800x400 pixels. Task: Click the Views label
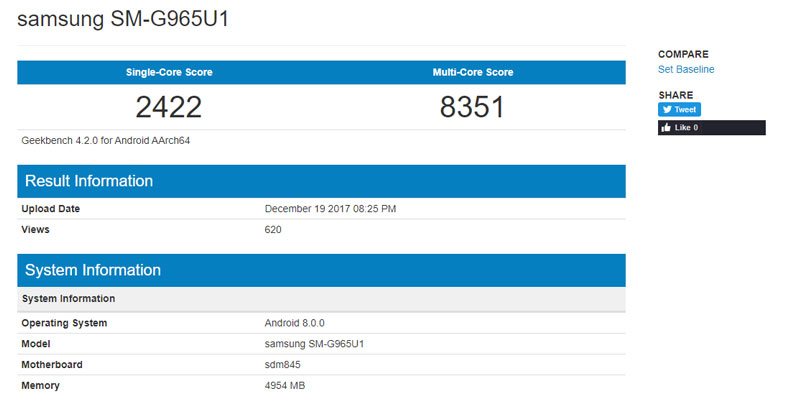35,230
